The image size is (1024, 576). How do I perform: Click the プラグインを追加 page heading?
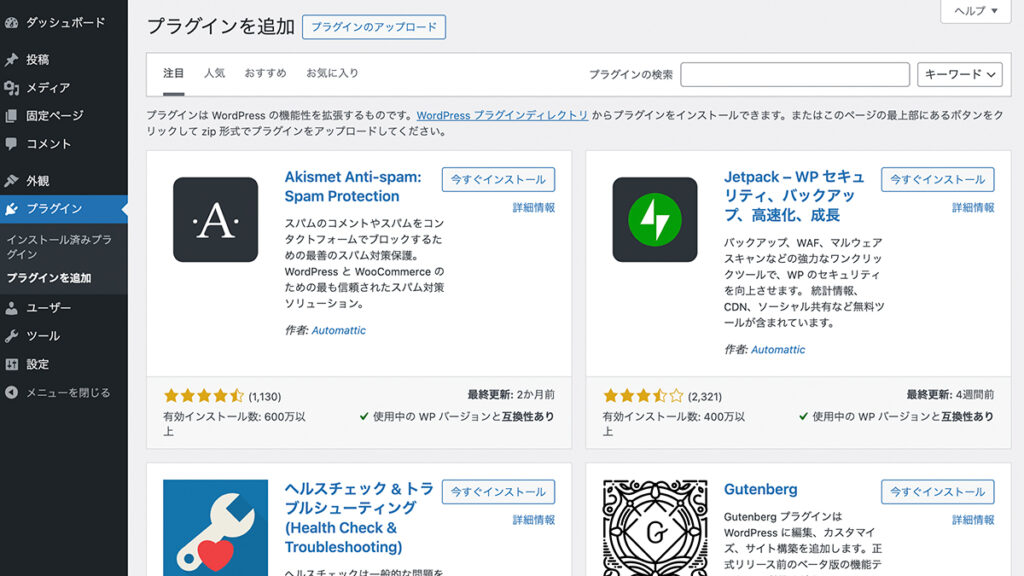point(221,27)
